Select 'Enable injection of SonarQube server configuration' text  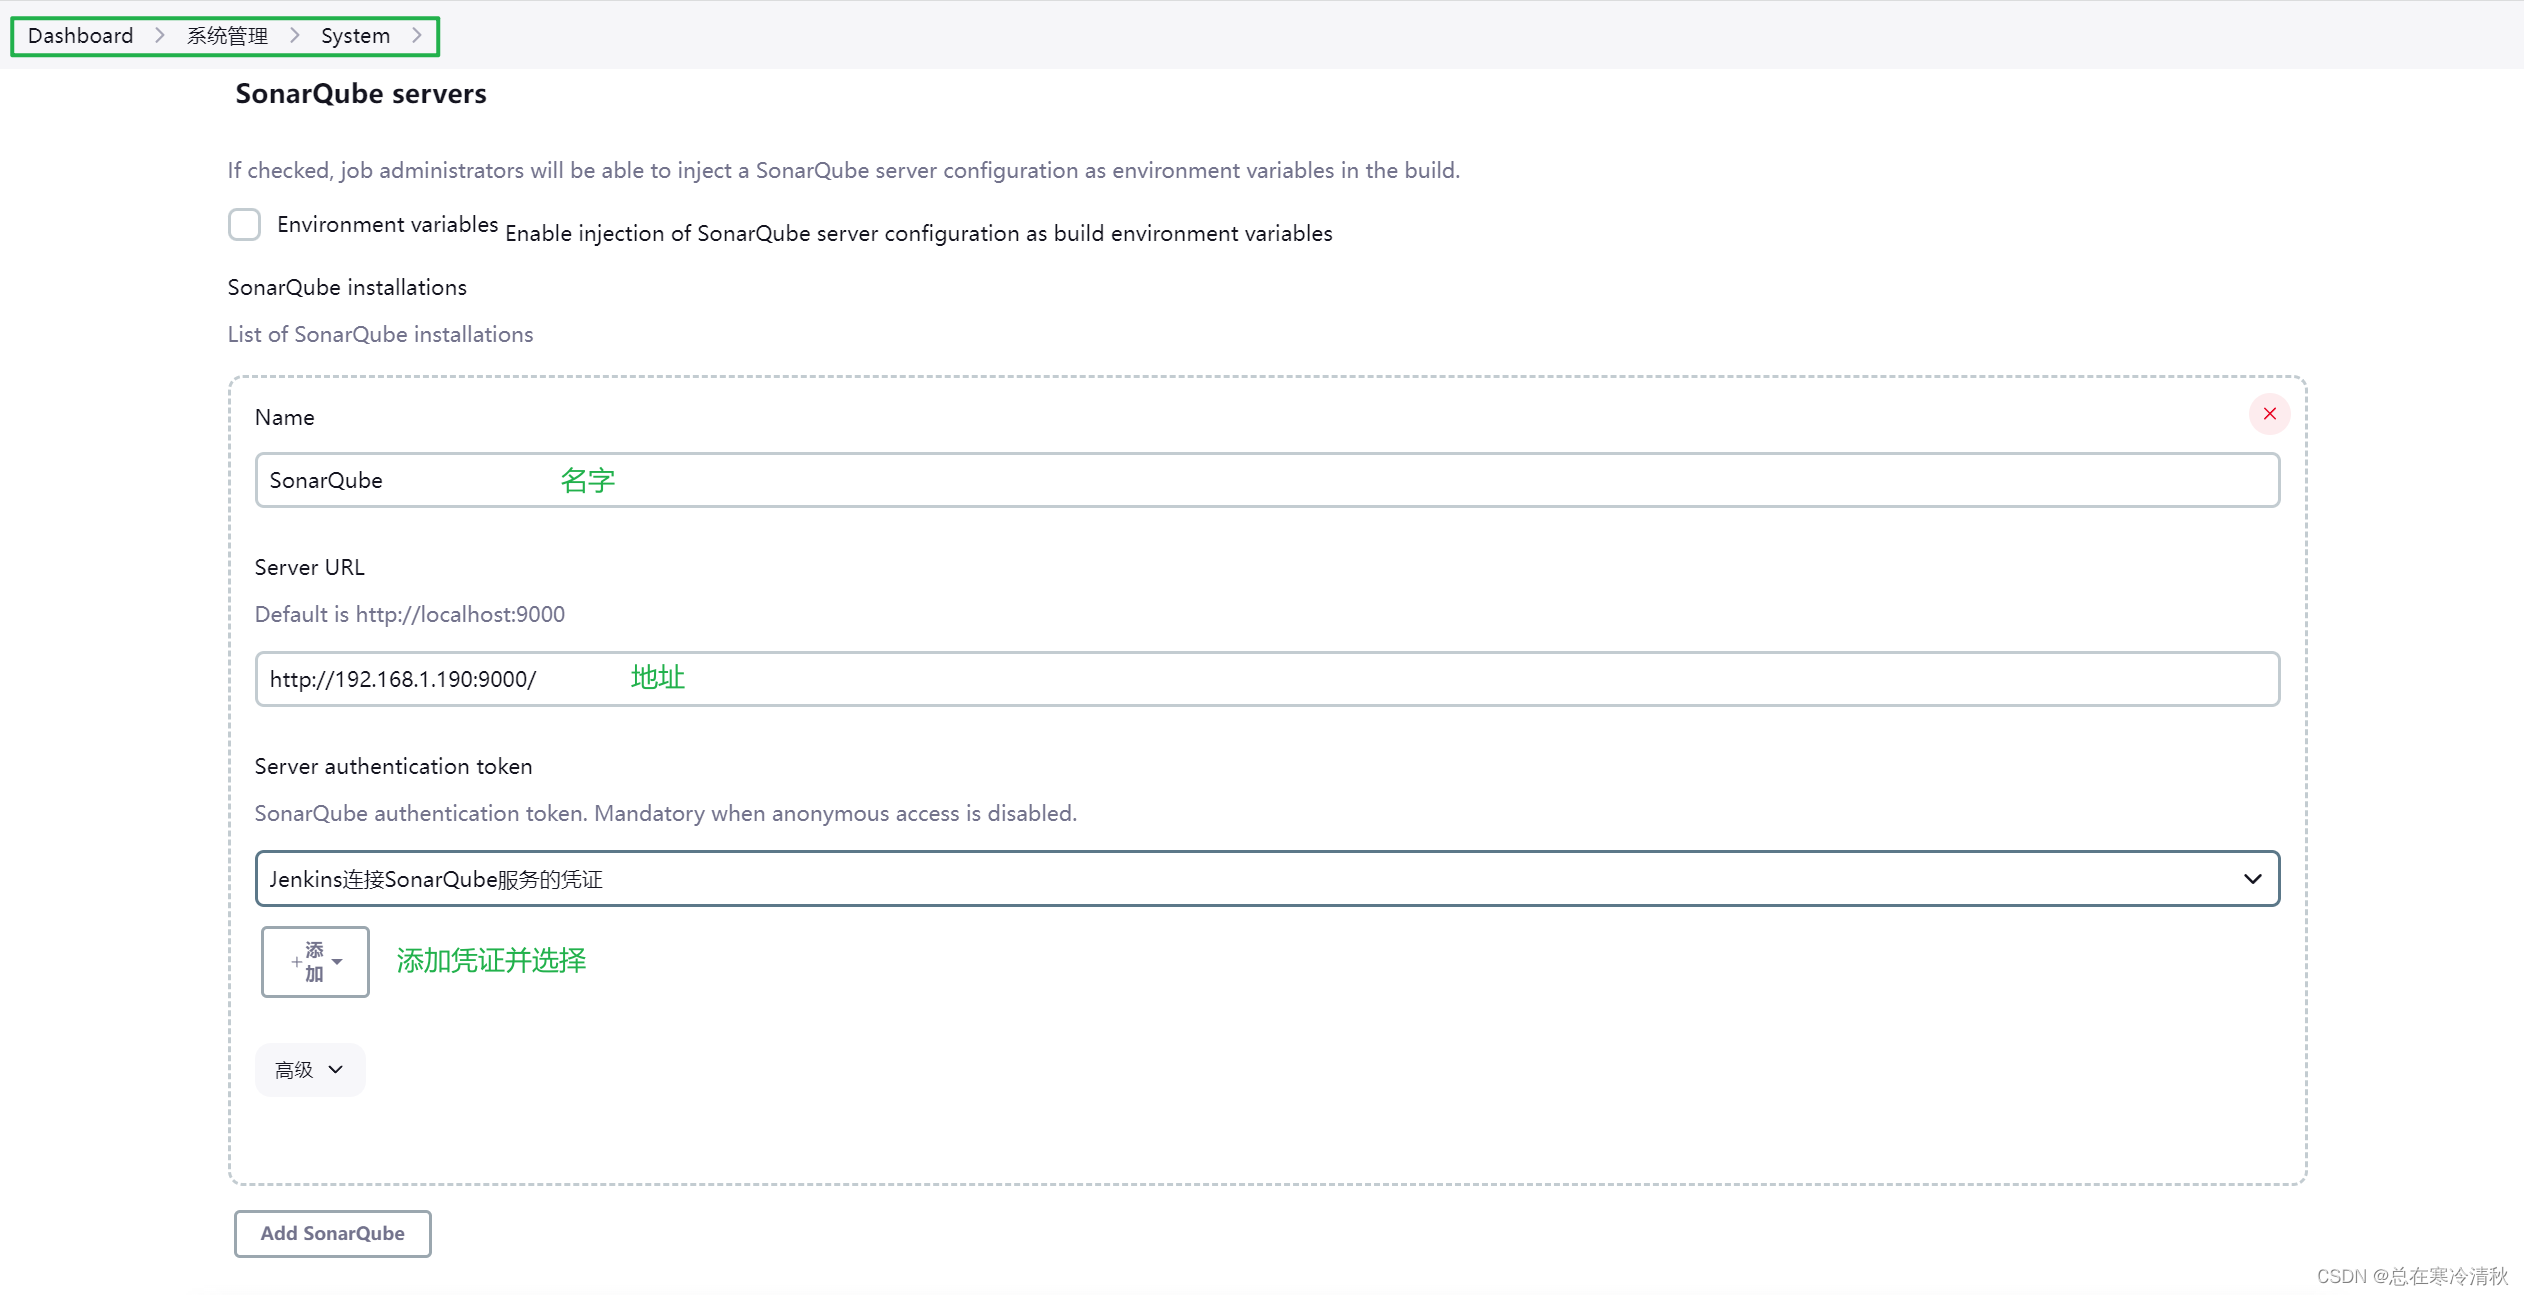click(x=919, y=234)
